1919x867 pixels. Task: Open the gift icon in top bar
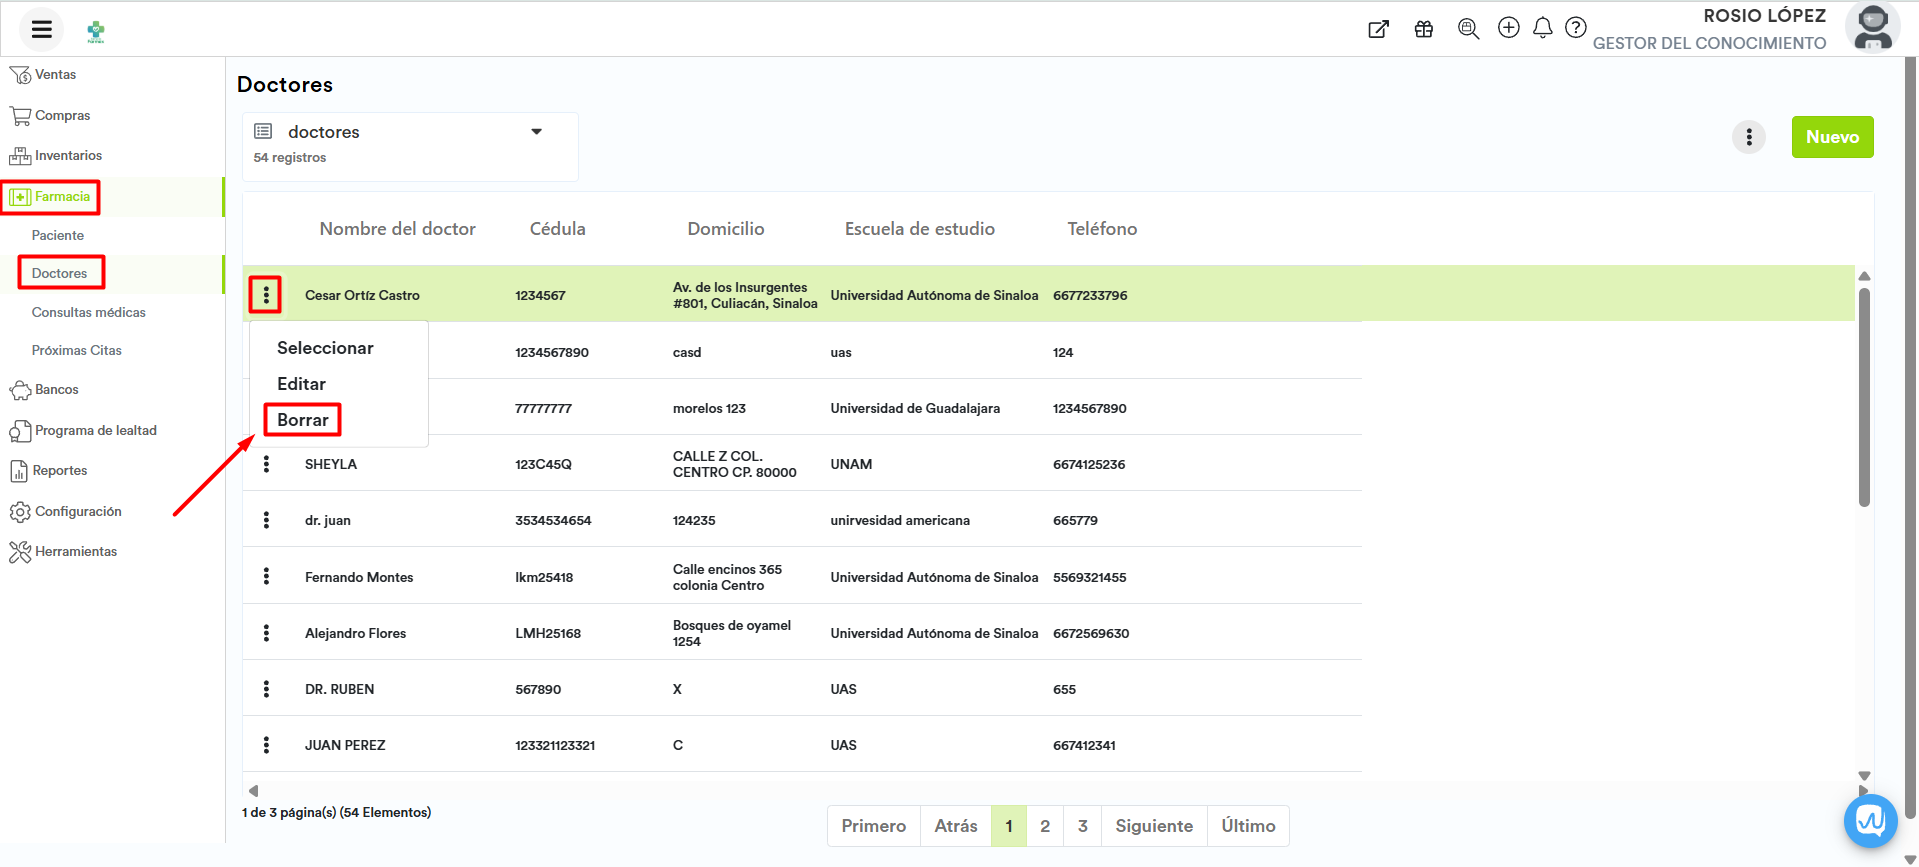pos(1424,29)
